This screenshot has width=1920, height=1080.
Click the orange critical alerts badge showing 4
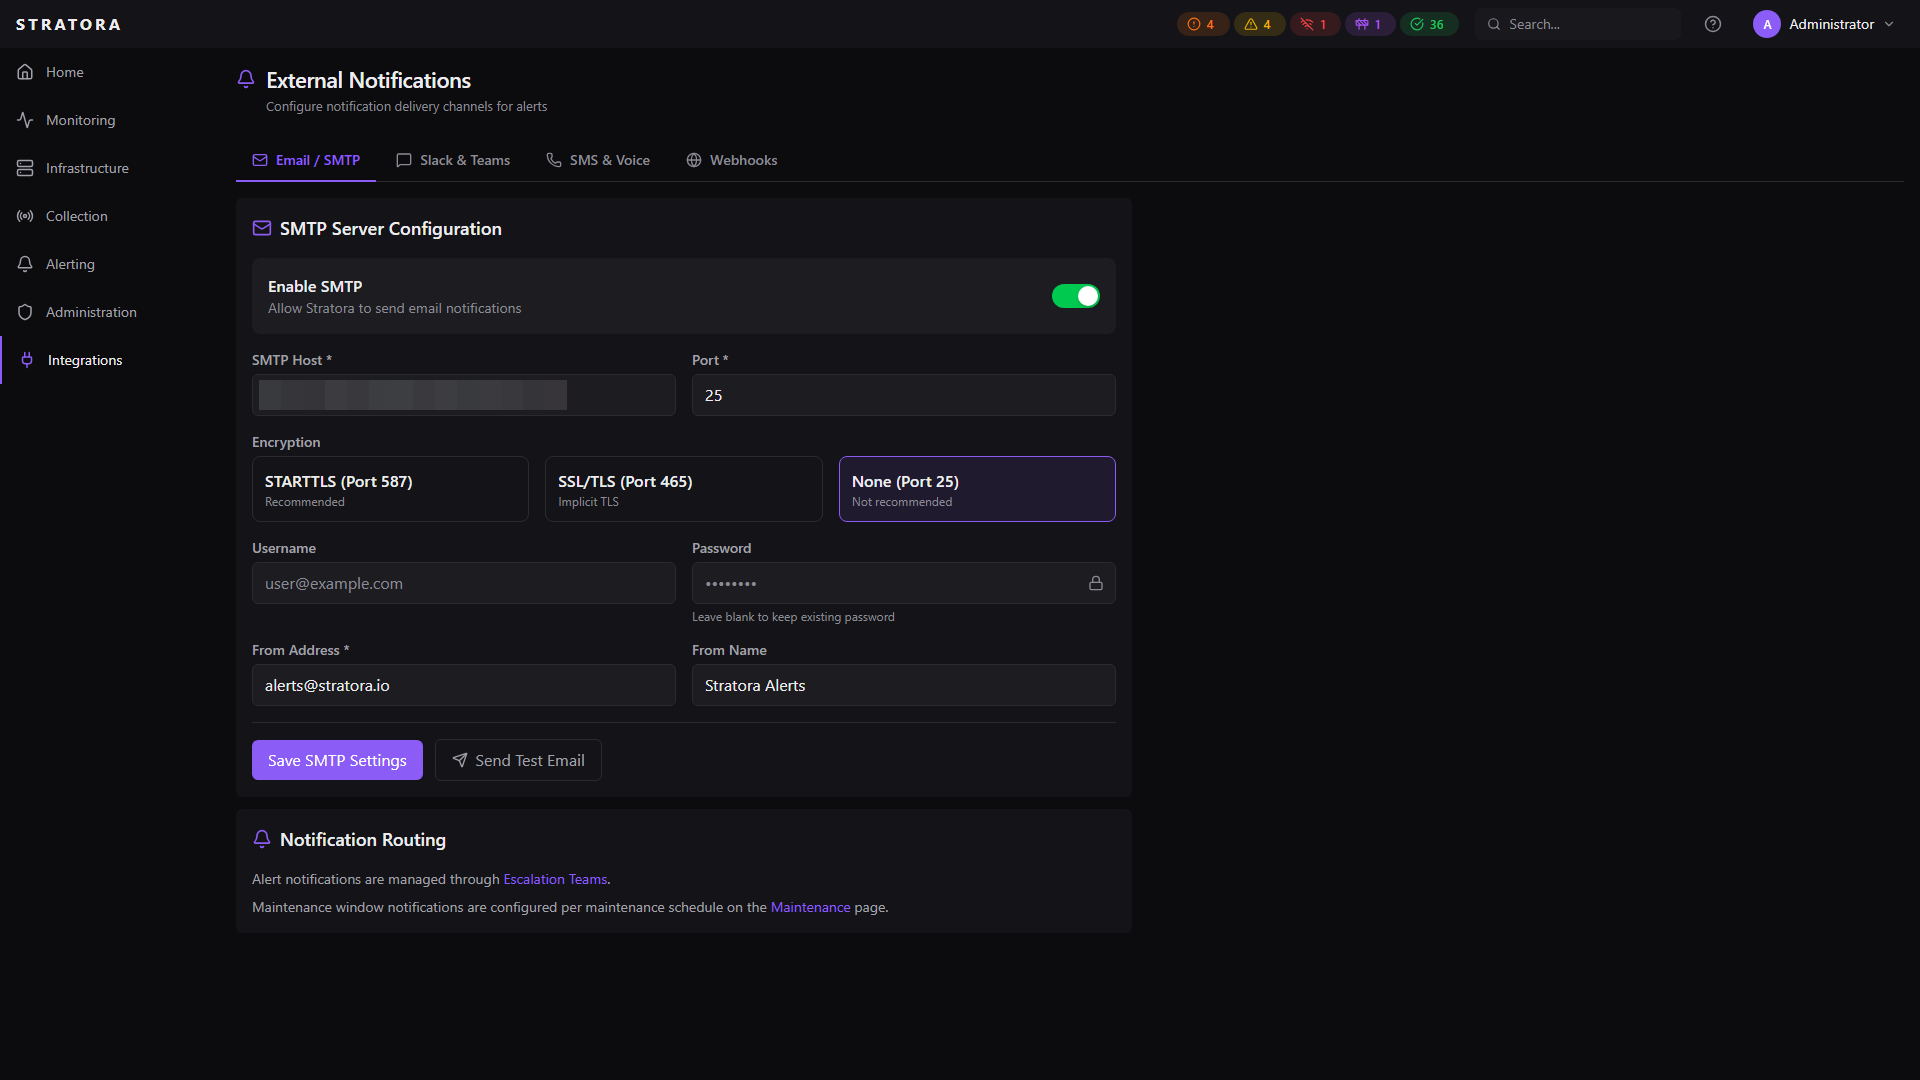click(1202, 24)
